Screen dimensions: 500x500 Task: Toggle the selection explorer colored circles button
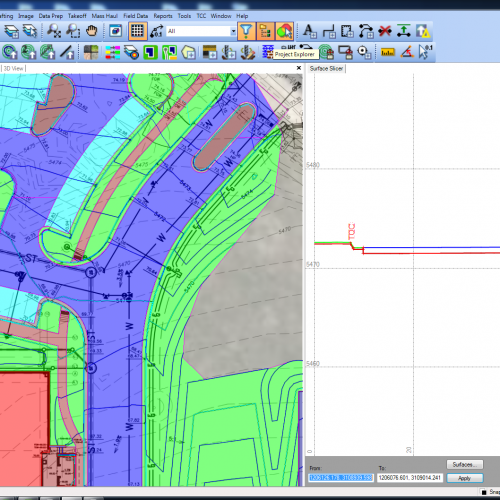point(284,31)
